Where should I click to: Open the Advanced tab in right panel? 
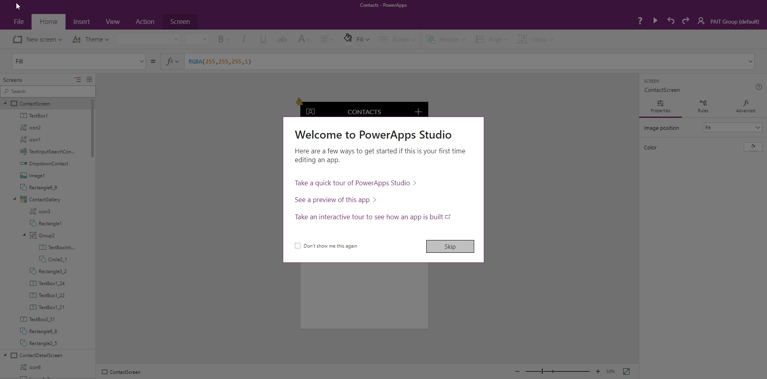point(745,106)
